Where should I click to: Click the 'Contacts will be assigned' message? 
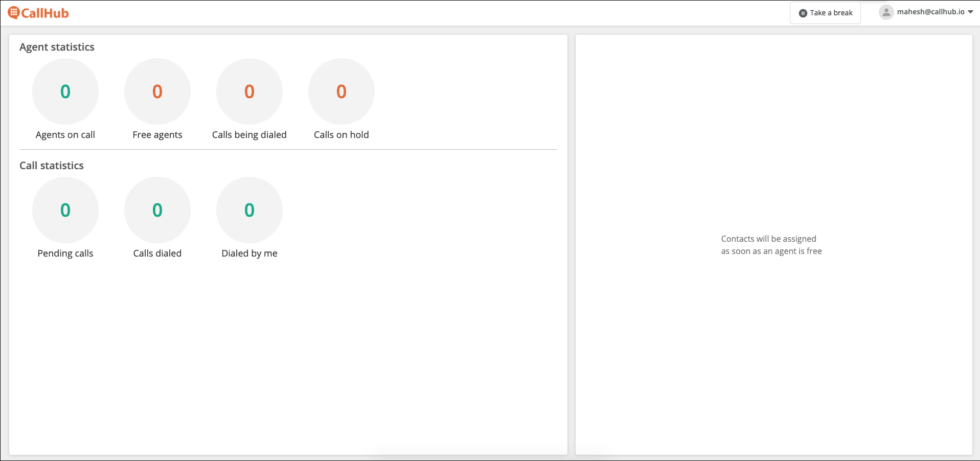771,245
